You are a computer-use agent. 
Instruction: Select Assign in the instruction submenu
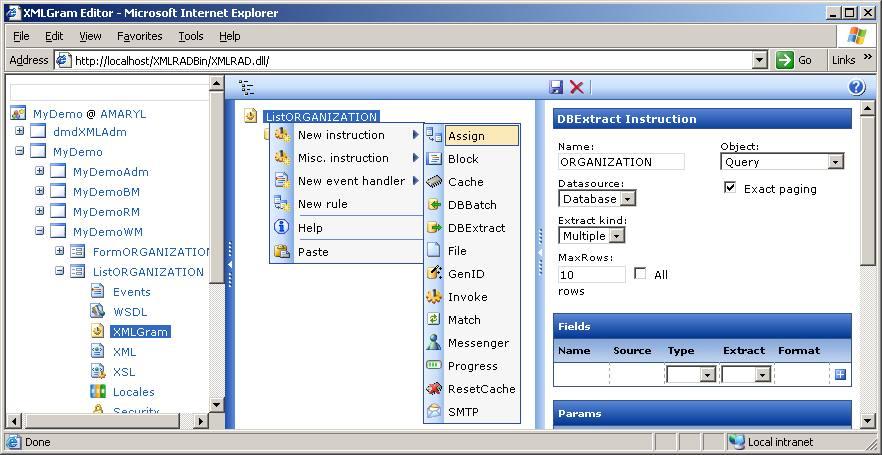coord(466,136)
